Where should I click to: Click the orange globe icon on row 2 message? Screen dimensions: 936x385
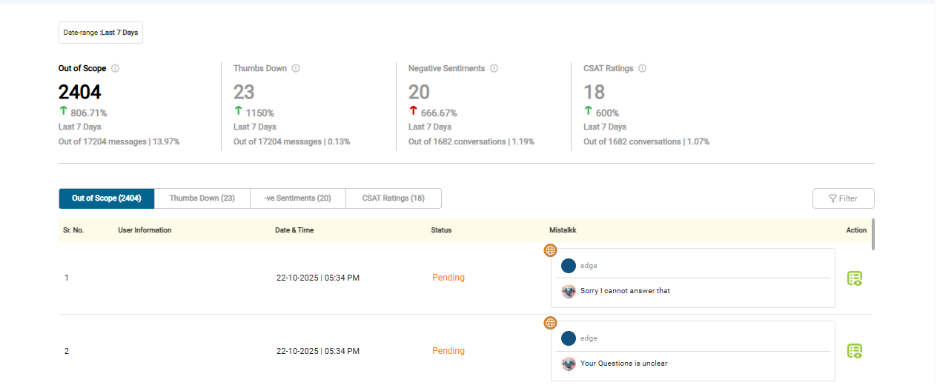click(550, 323)
